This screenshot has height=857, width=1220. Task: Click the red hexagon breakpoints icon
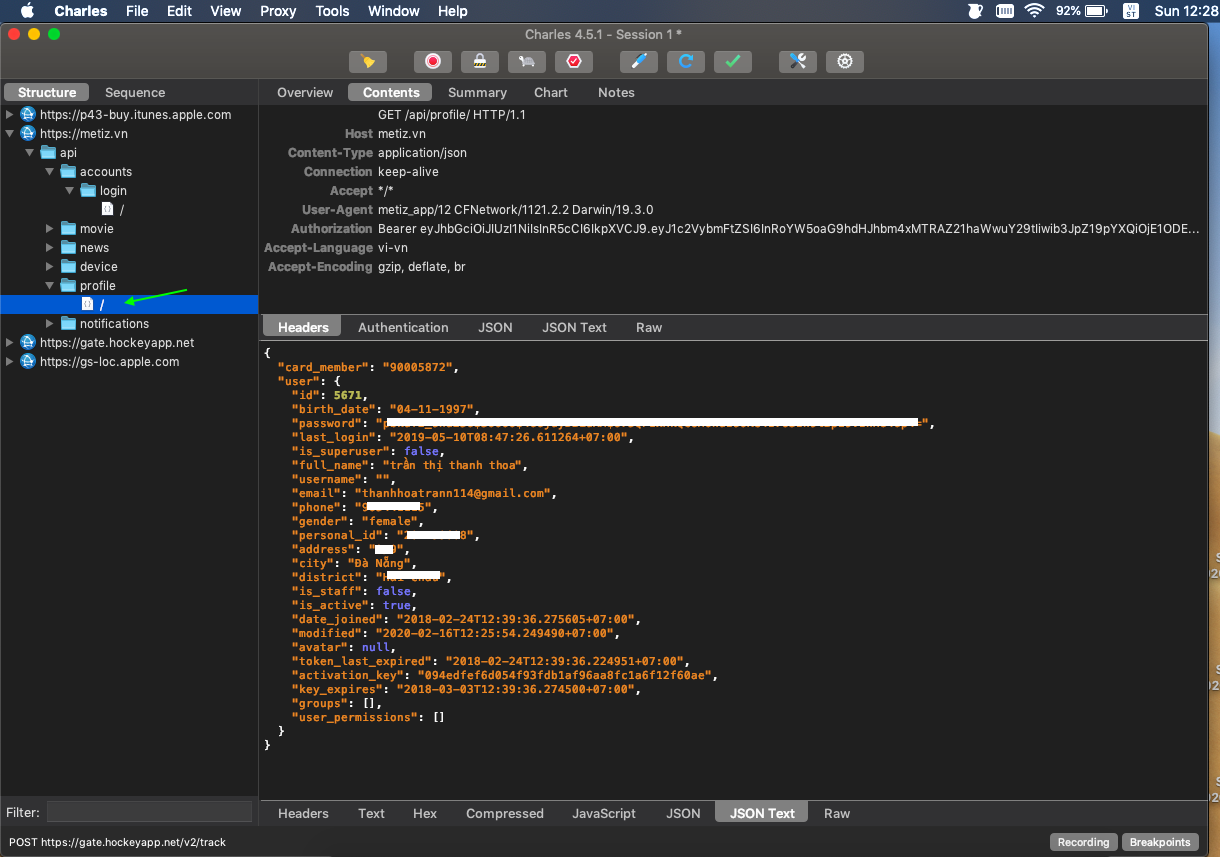click(574, 61)
